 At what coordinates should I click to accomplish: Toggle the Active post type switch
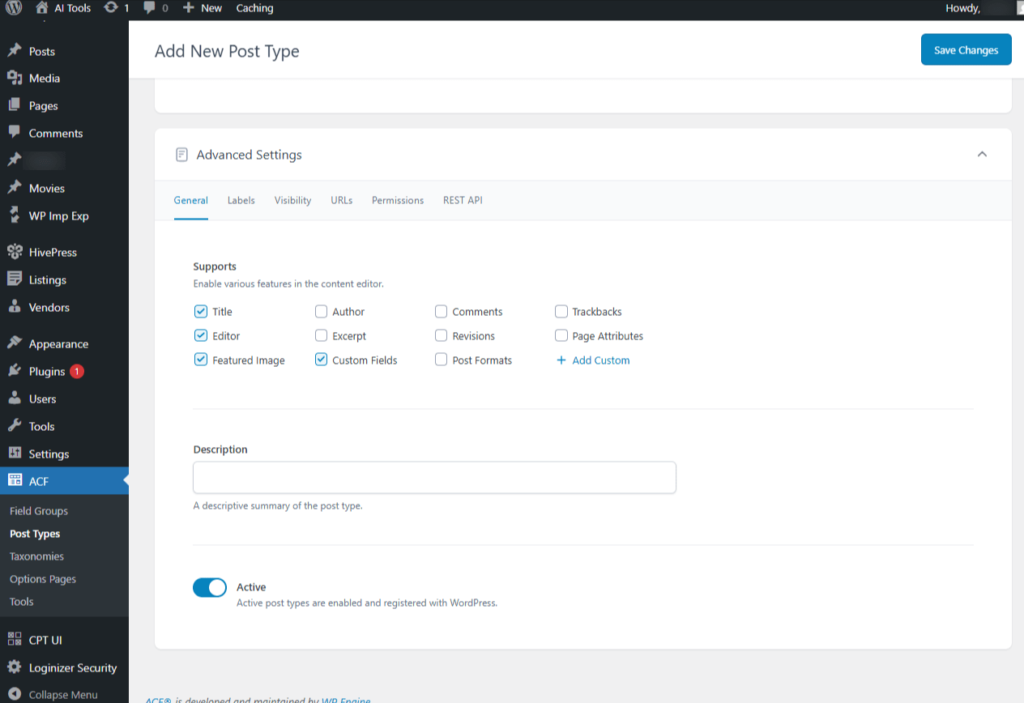click(210, 588)
